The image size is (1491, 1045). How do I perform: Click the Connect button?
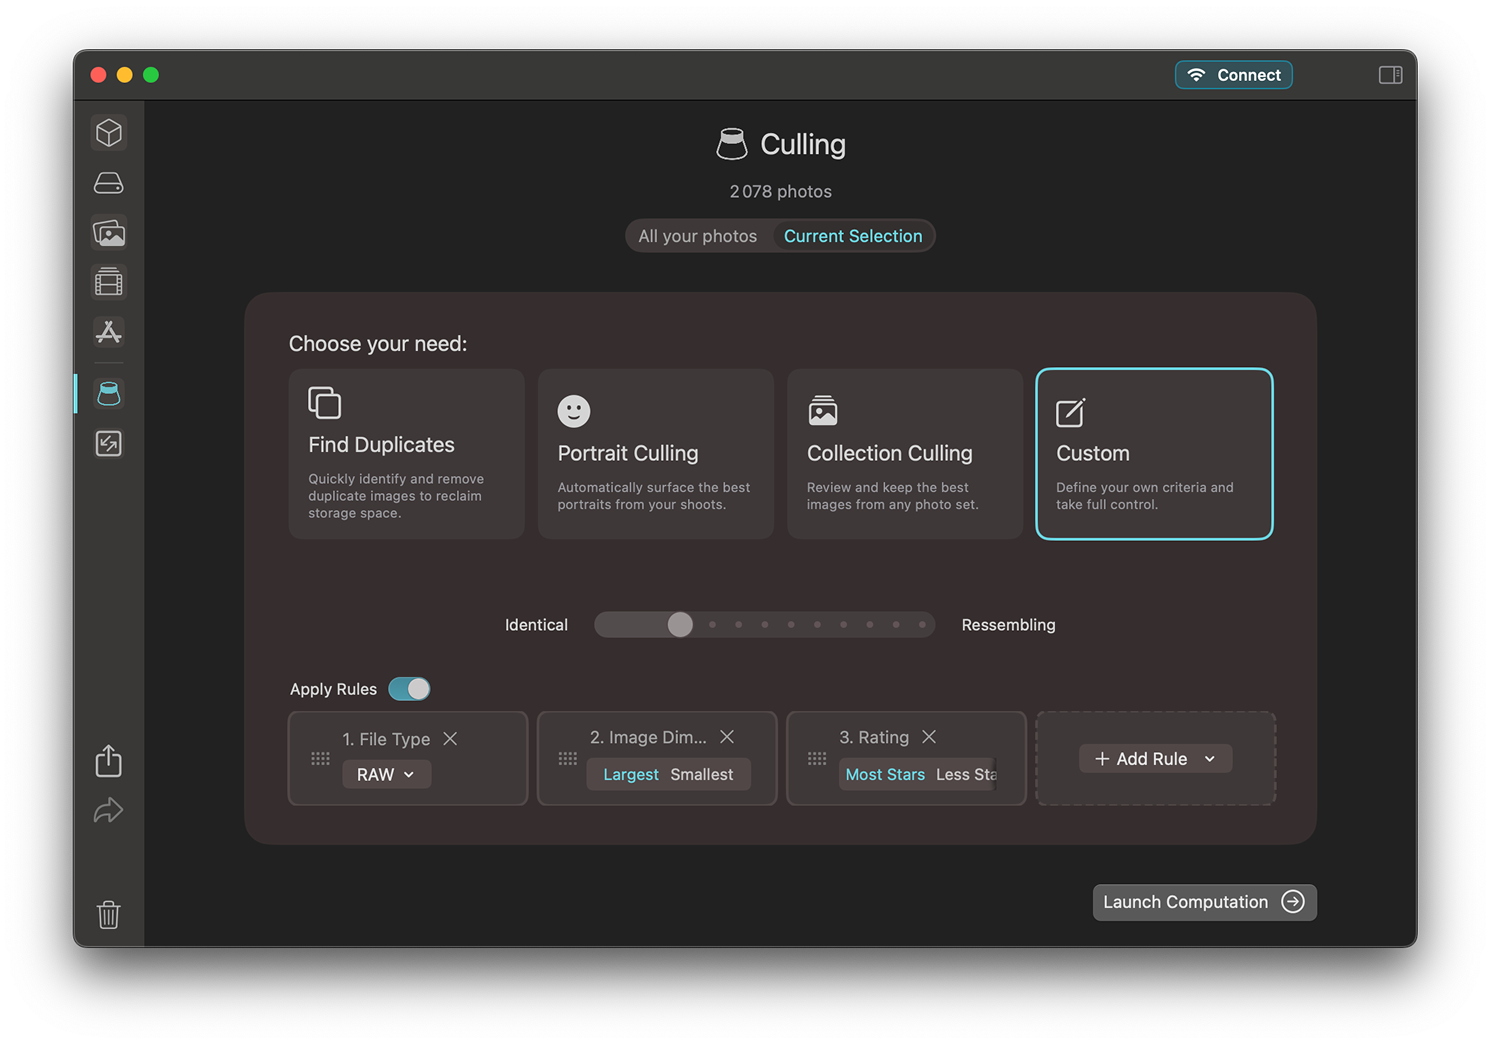(x=1233, y=75)
